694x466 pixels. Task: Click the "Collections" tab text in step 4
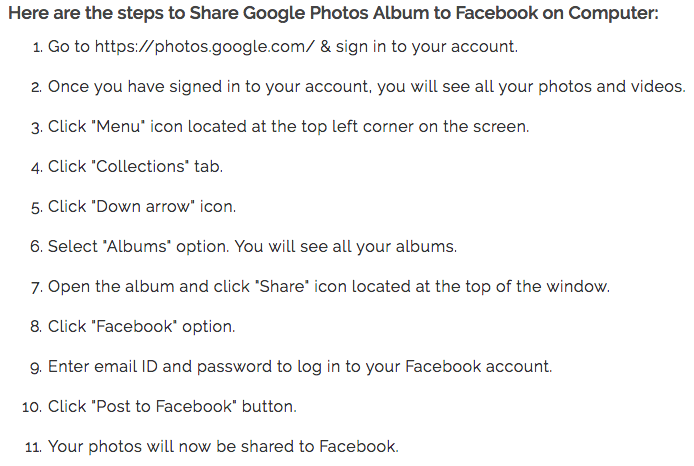coord(140,166)
